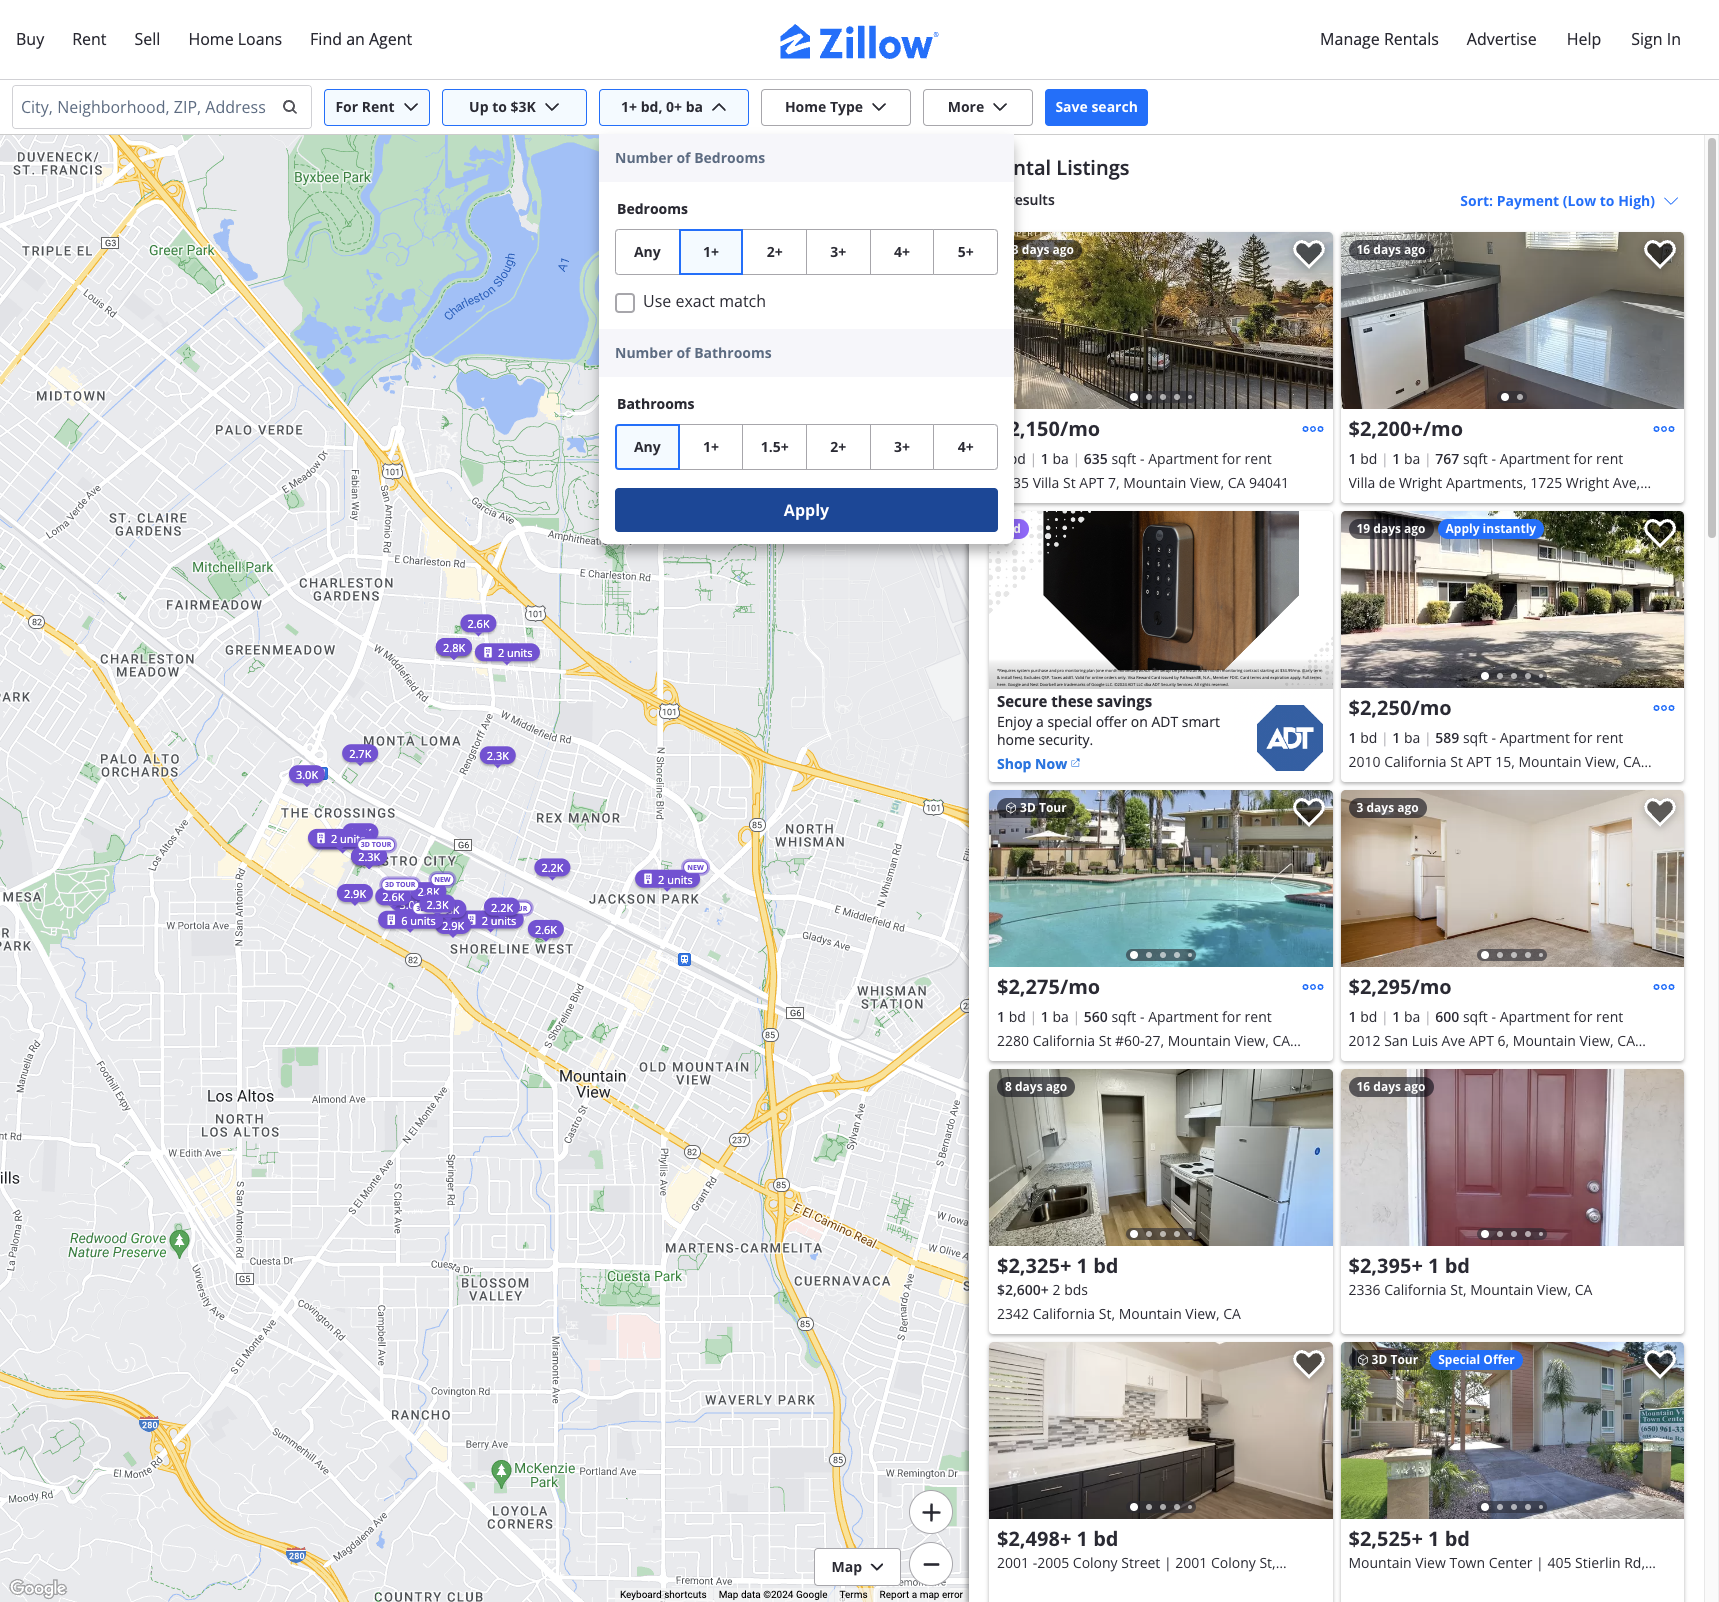Click the 6 units map marker
Screen dimensions: 1719x1602
410,921
